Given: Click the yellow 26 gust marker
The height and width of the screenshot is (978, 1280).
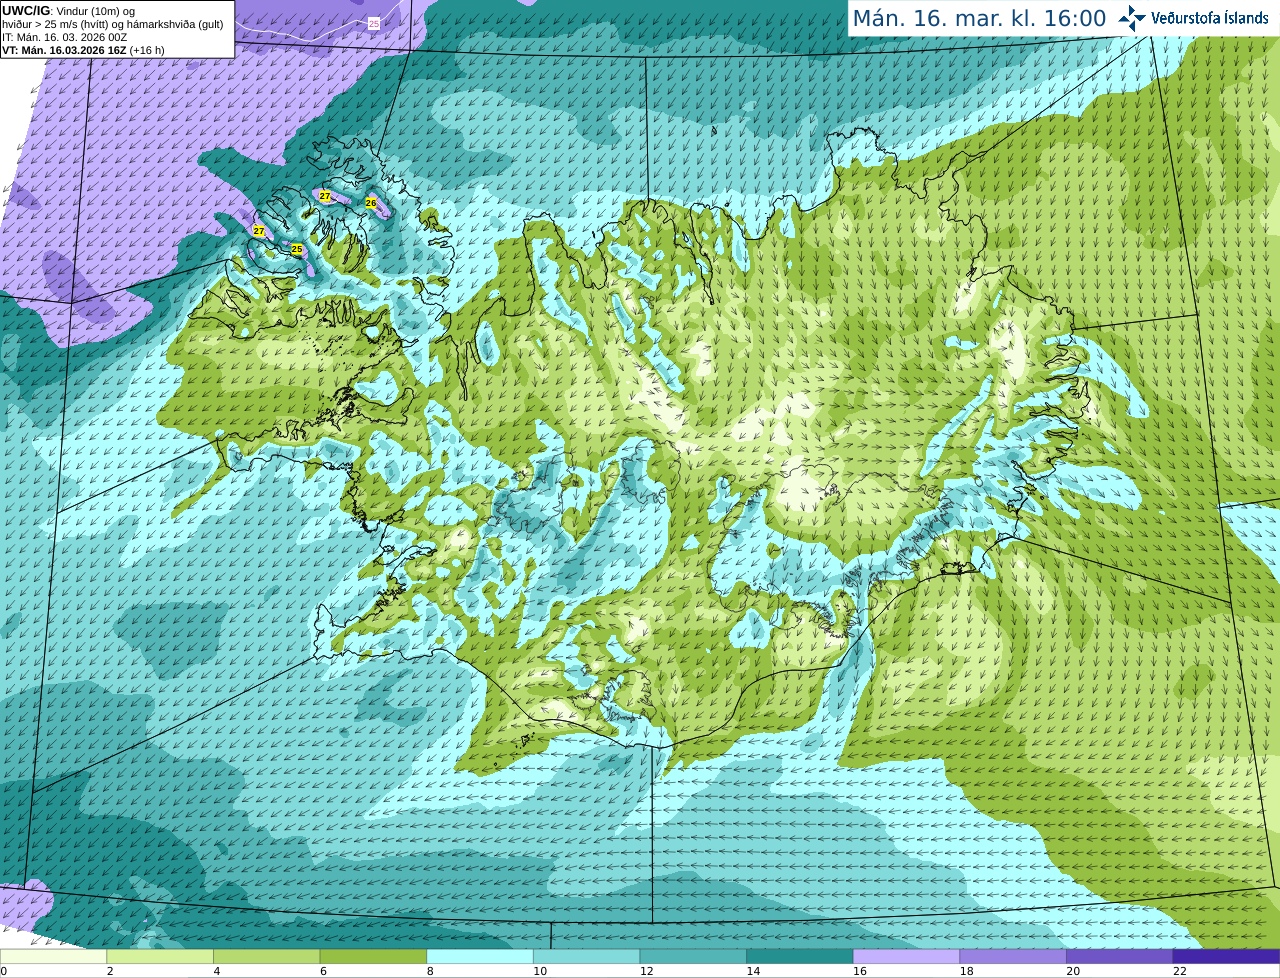Looking at the screenshot, I should pyautogui.click(x=371, y=203).
